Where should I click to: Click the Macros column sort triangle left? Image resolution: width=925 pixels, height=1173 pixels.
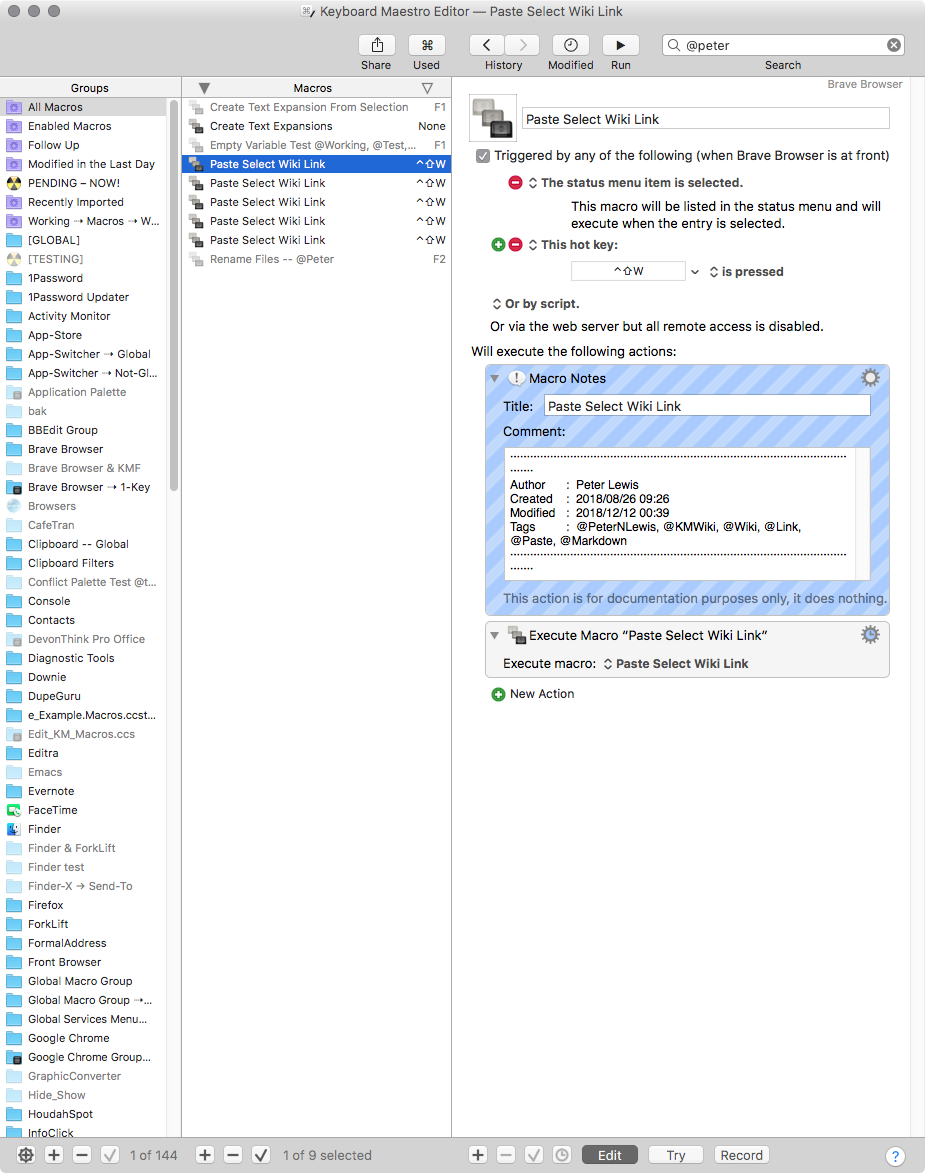point(204,88)
